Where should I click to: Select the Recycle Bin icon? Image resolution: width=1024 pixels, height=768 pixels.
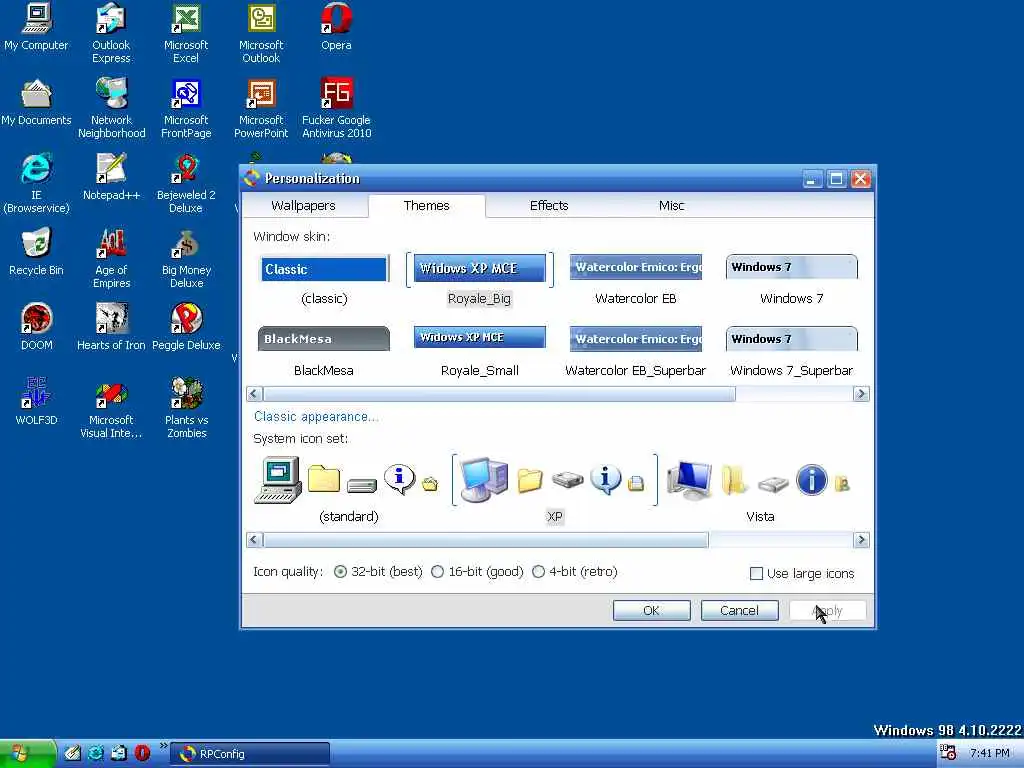(x=36, y=252)
